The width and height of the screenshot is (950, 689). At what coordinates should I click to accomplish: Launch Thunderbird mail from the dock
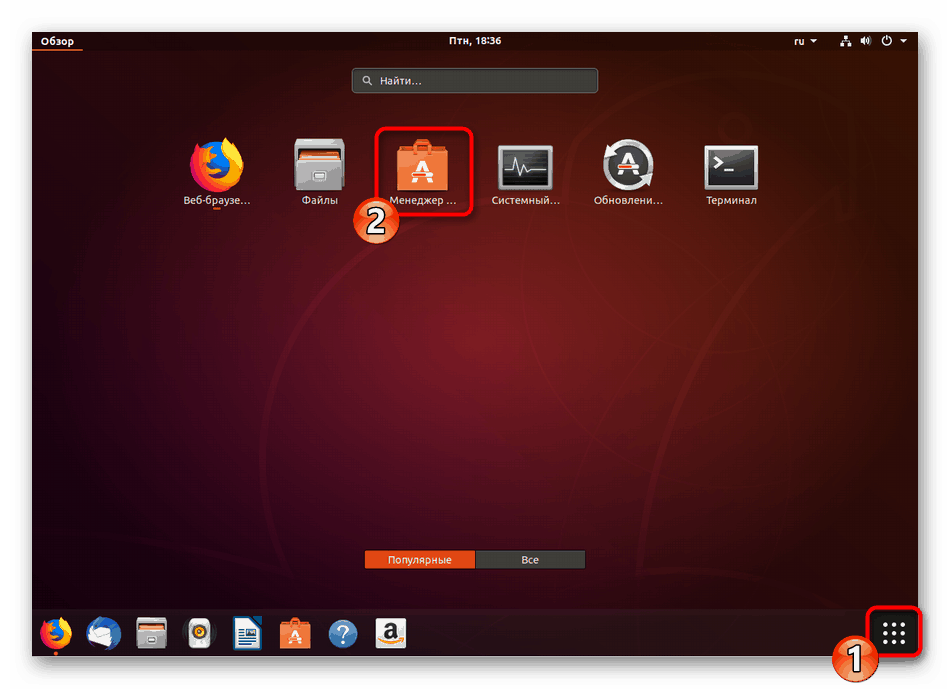click(x=103, y=633)
